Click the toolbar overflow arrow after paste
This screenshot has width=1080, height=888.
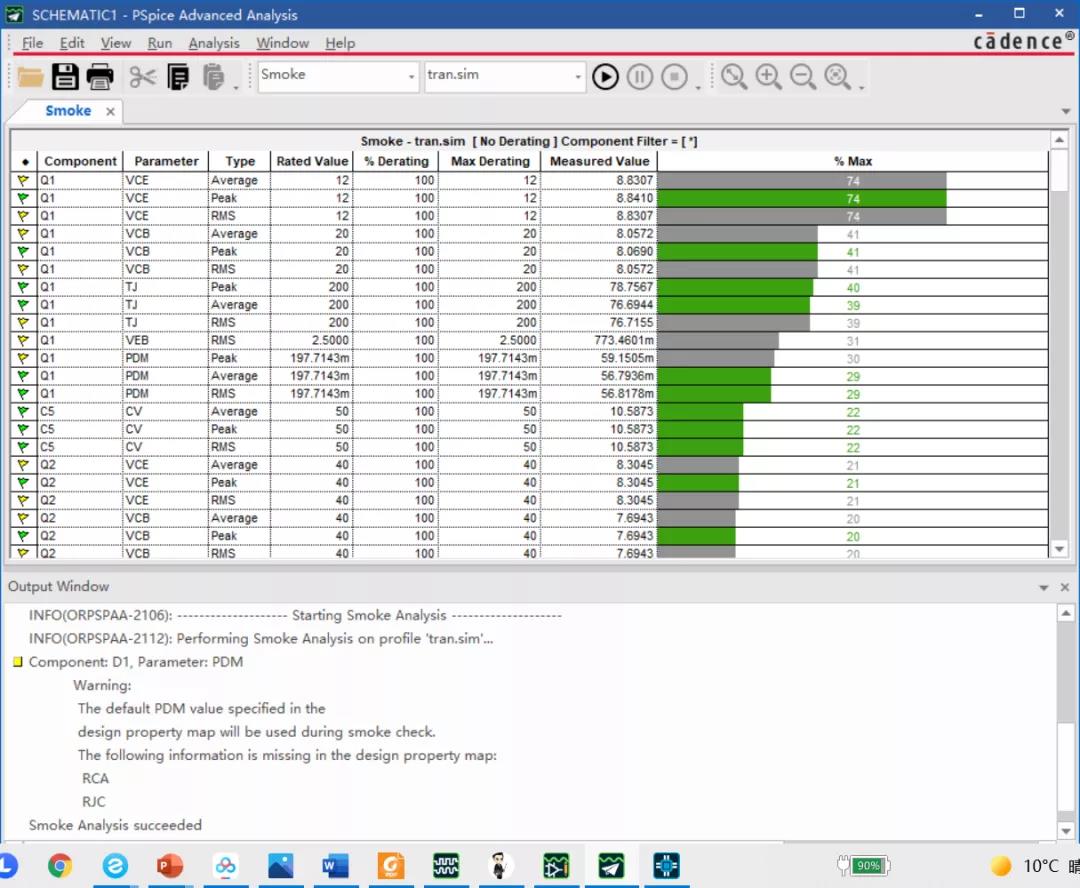click(x=236, y=87)
